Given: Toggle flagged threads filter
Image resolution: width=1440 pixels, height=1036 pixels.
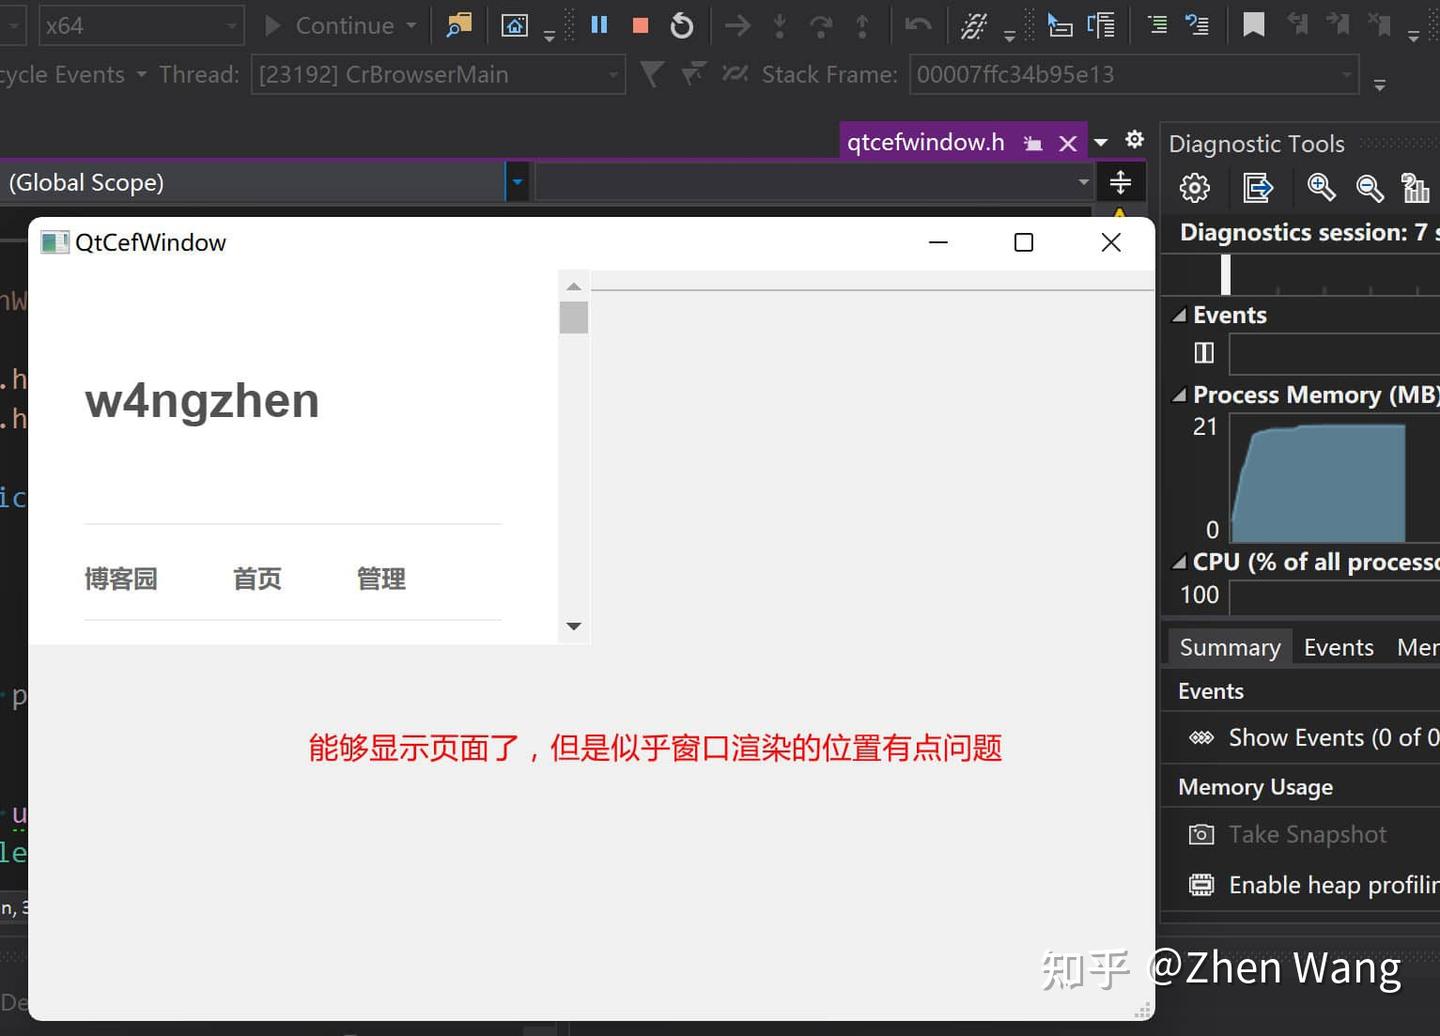Looking at the screenshot, I should (x=651, y=74).
